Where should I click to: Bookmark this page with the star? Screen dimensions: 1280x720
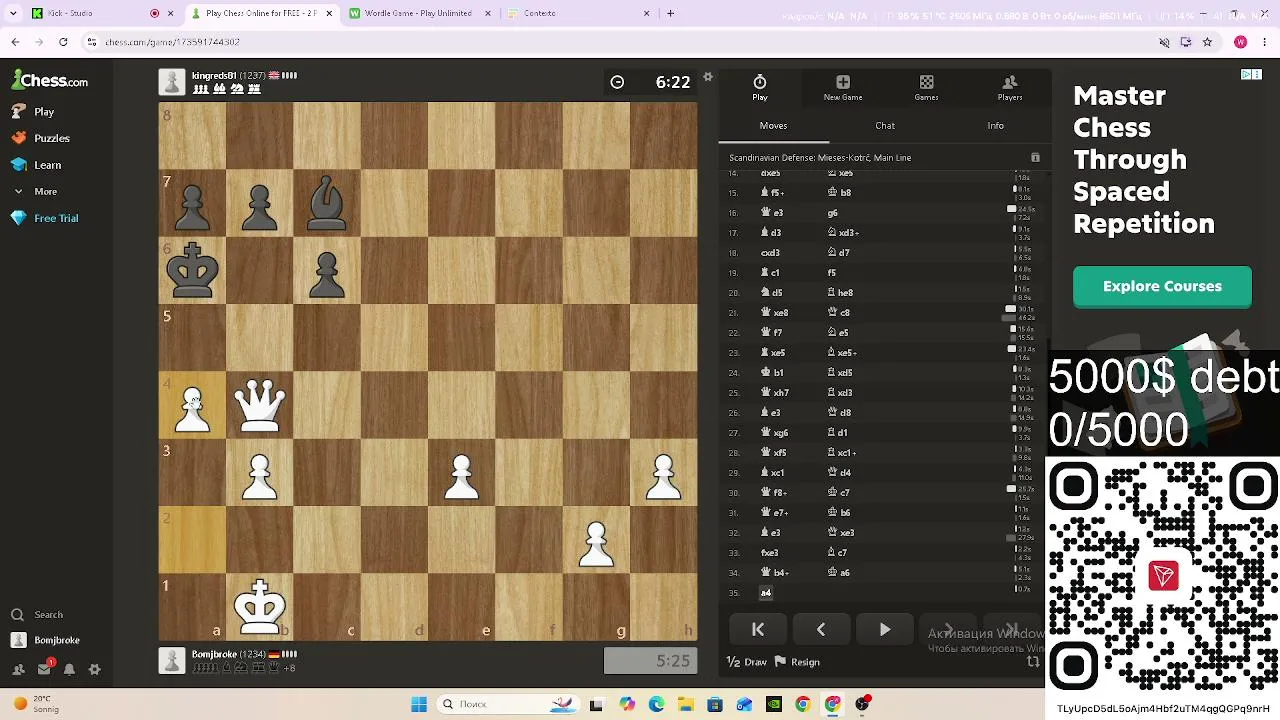(1207, 42)
